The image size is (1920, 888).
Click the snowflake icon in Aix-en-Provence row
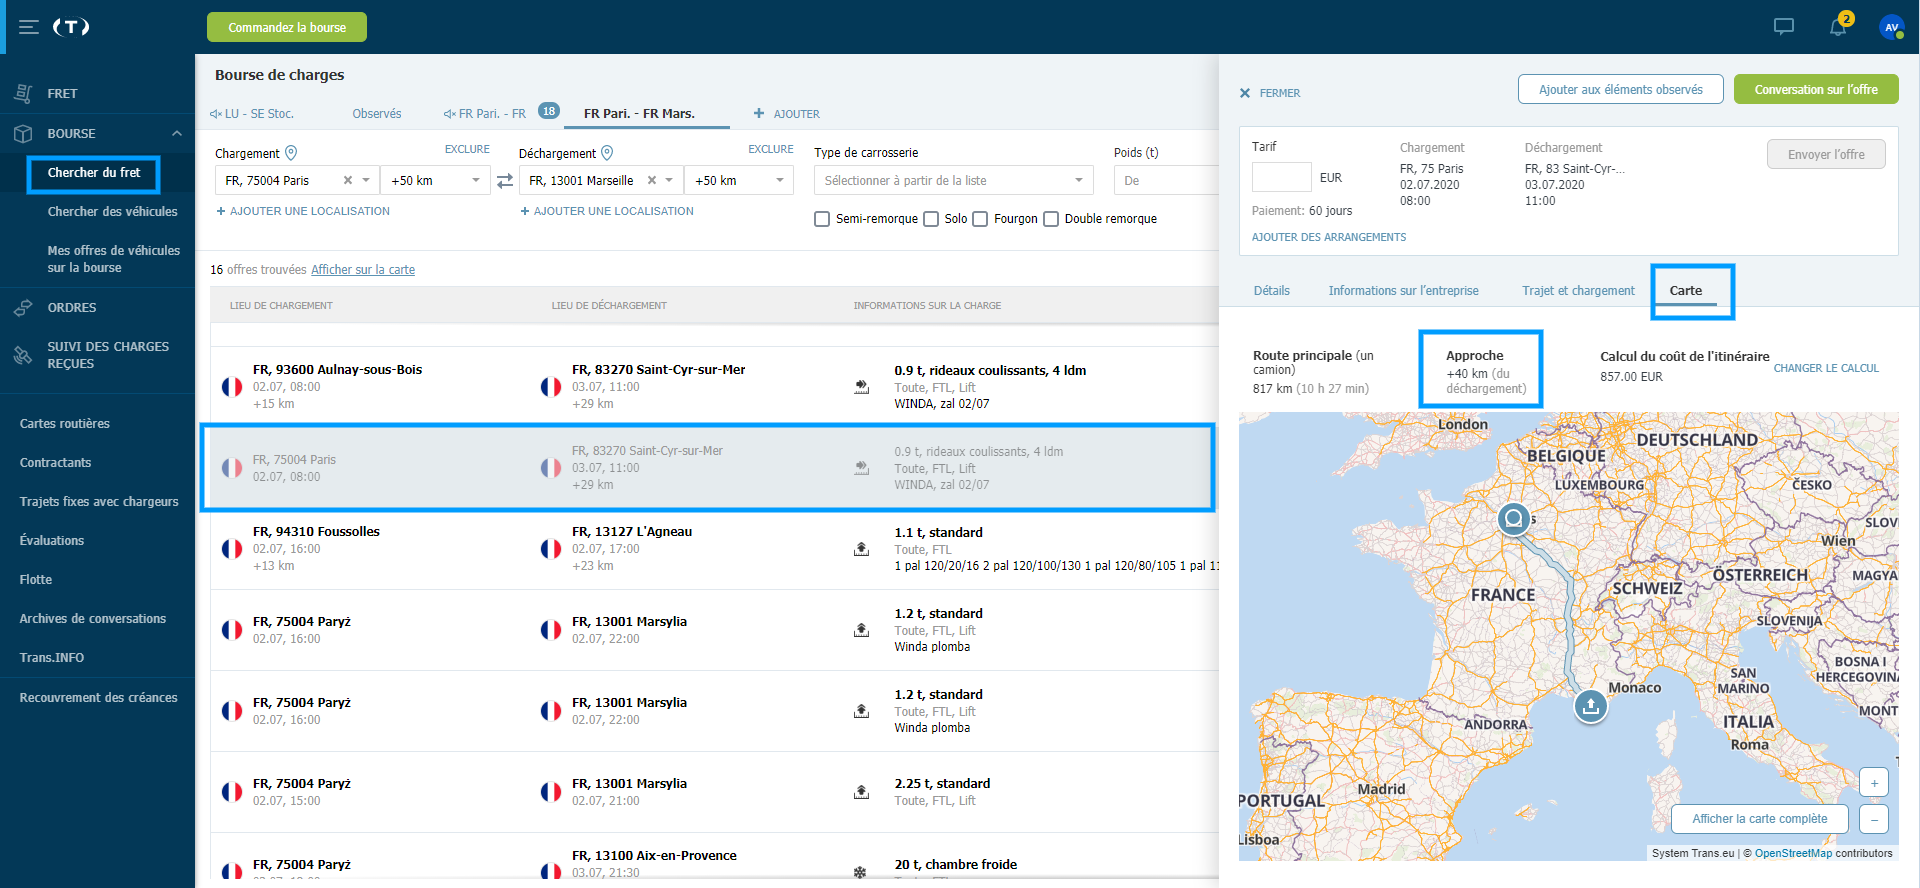(860, 872)
